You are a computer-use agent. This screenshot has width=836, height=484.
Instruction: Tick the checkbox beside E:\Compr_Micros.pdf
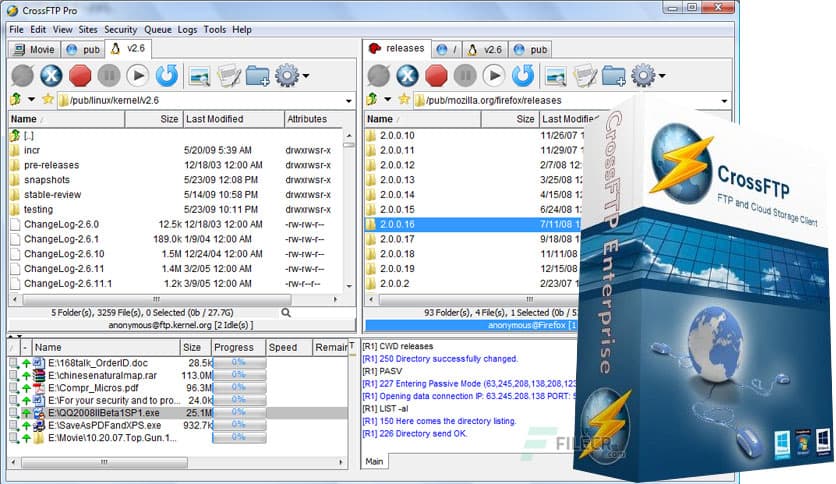pyautogui.click(x=14, y=388)
